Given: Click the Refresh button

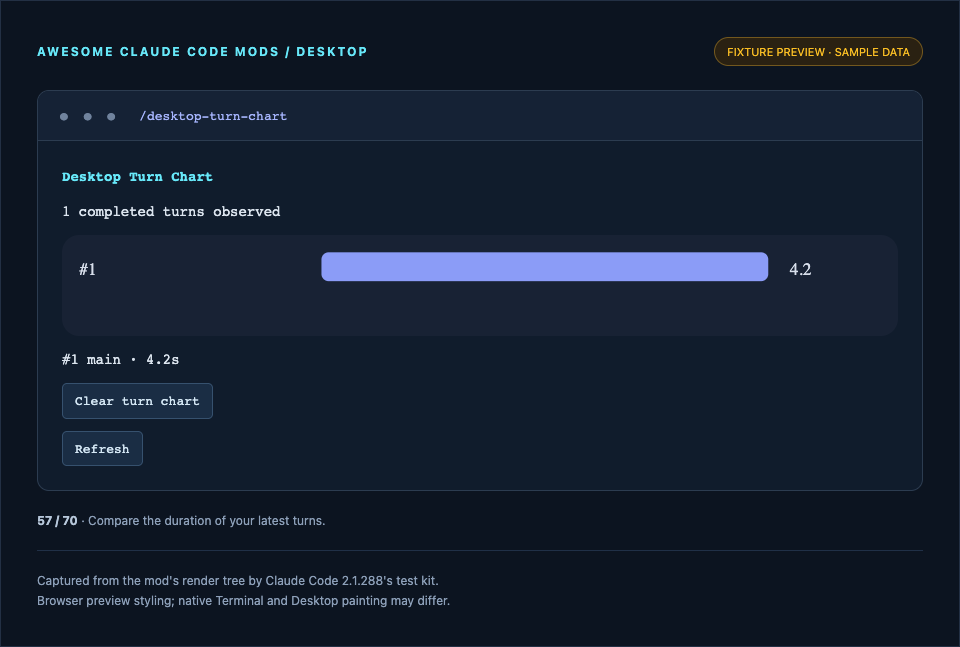Looking at the screenshot, I should point(102,449).
